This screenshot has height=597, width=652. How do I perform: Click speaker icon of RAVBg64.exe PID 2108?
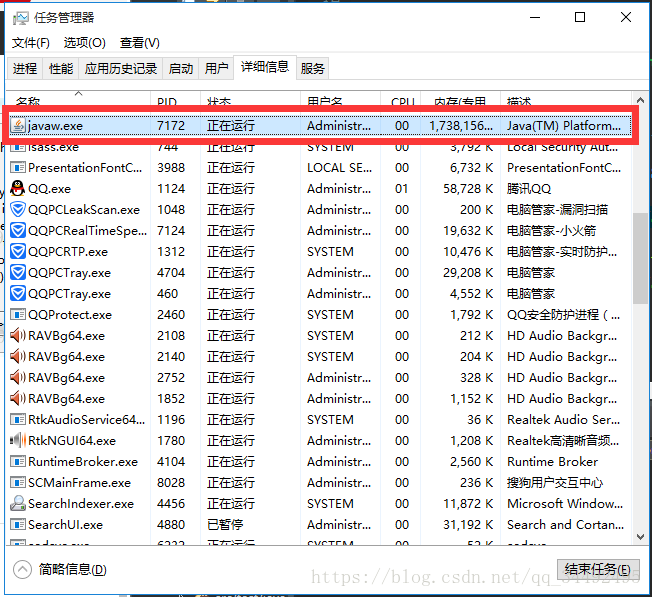click(17, 336)
